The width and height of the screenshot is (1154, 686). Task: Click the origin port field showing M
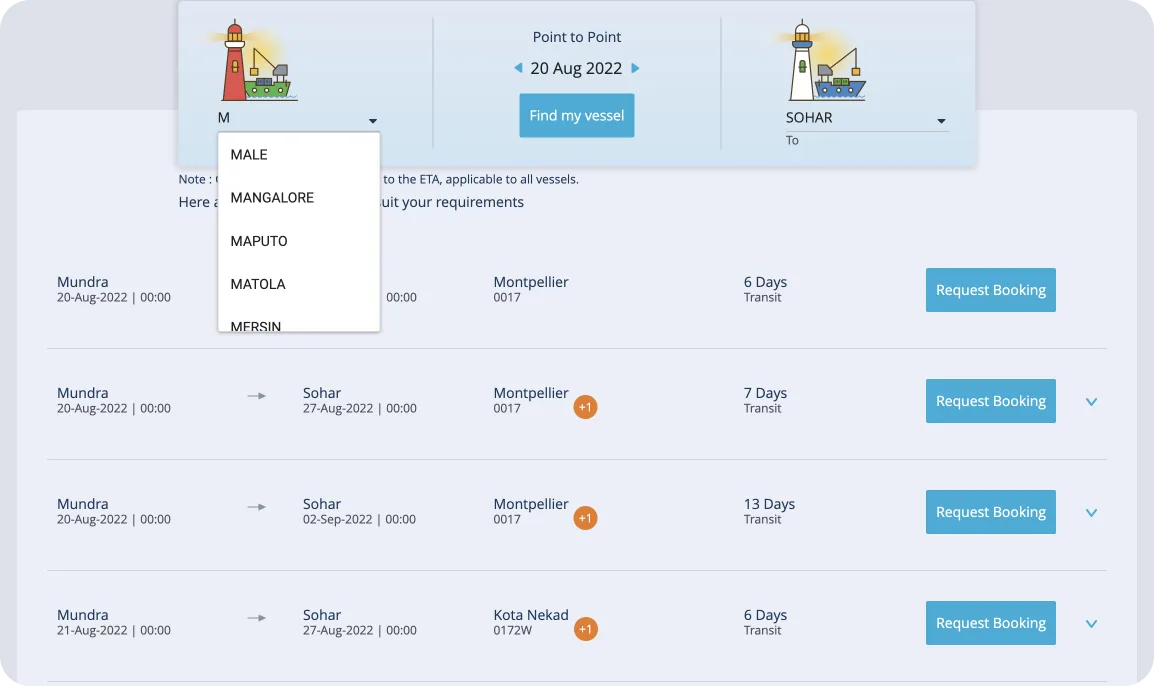click(298, 118)
